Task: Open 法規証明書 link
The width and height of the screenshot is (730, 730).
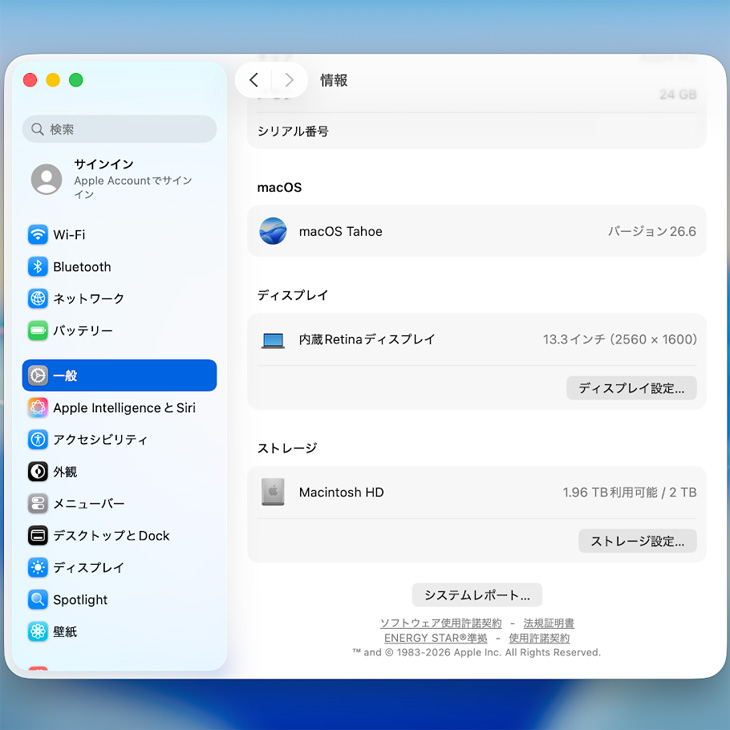Action: pos(548,623)
